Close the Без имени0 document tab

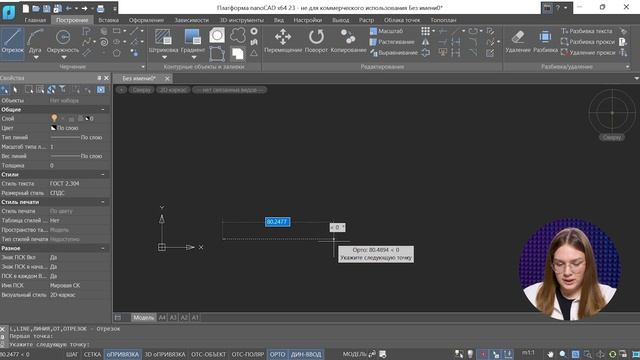[167, 78]
